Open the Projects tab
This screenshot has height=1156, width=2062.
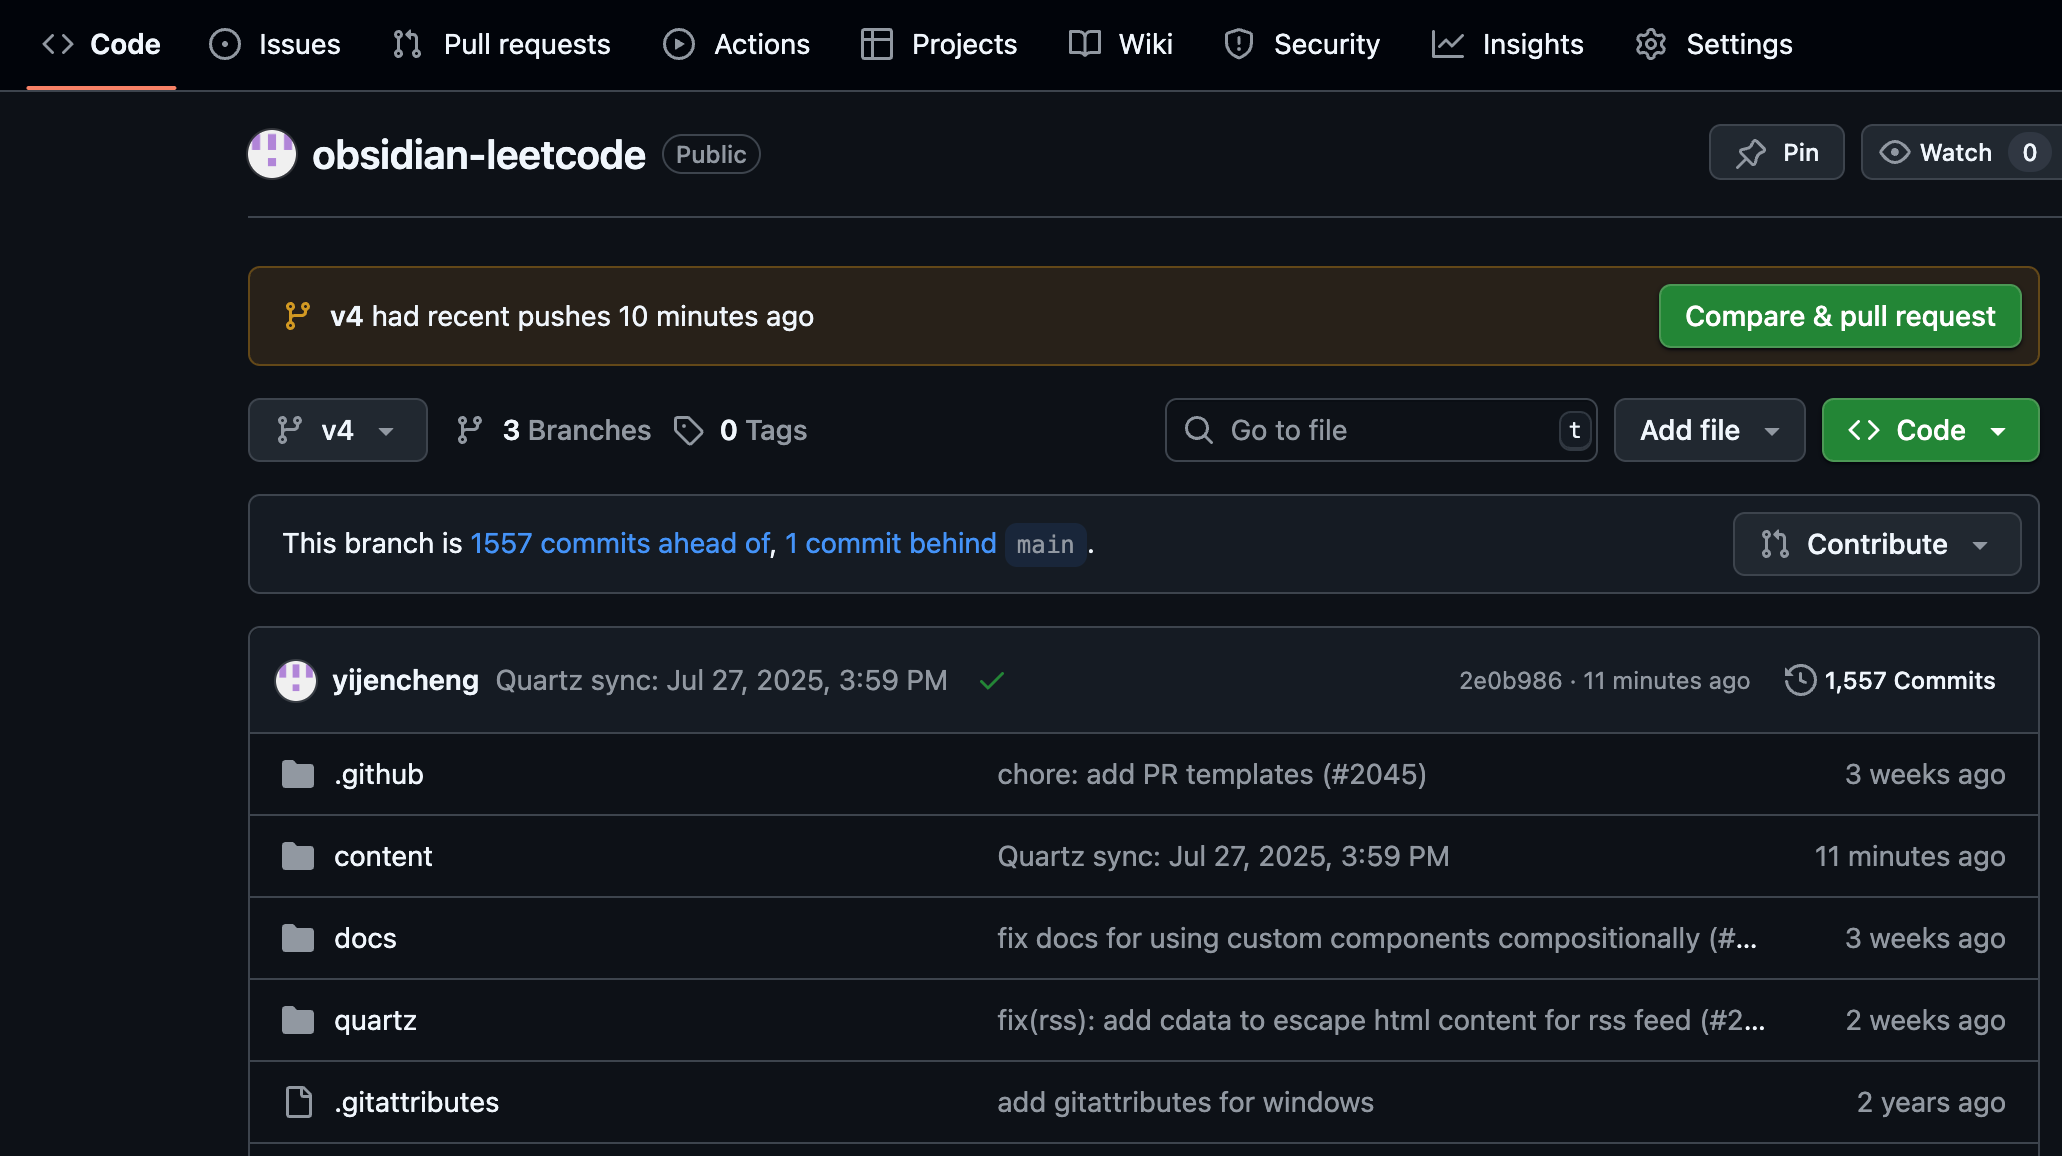[x=939, y=44]
